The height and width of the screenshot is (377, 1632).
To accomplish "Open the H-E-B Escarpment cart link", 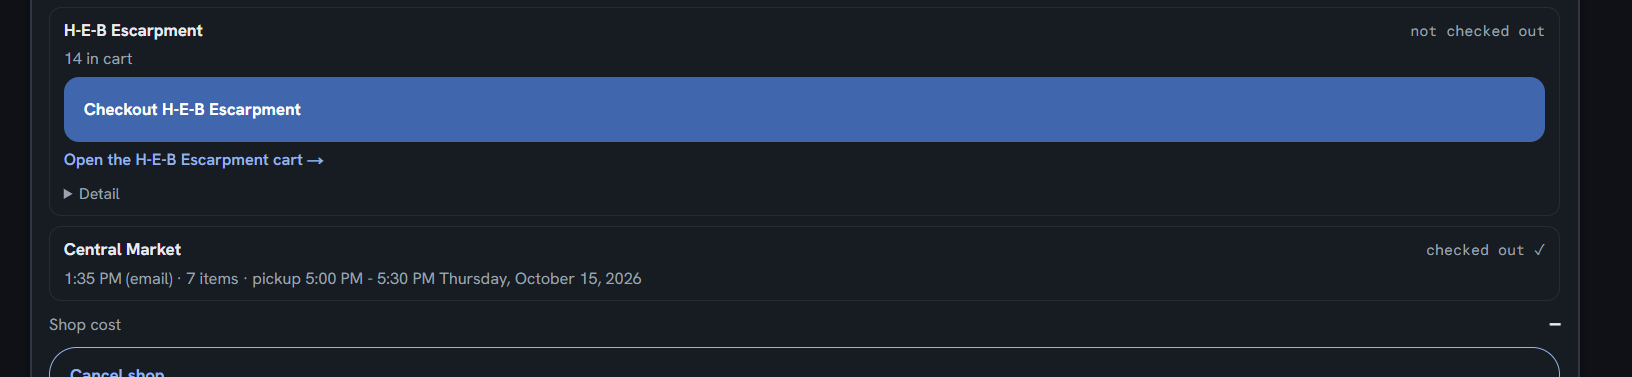I will pos(193,160).
